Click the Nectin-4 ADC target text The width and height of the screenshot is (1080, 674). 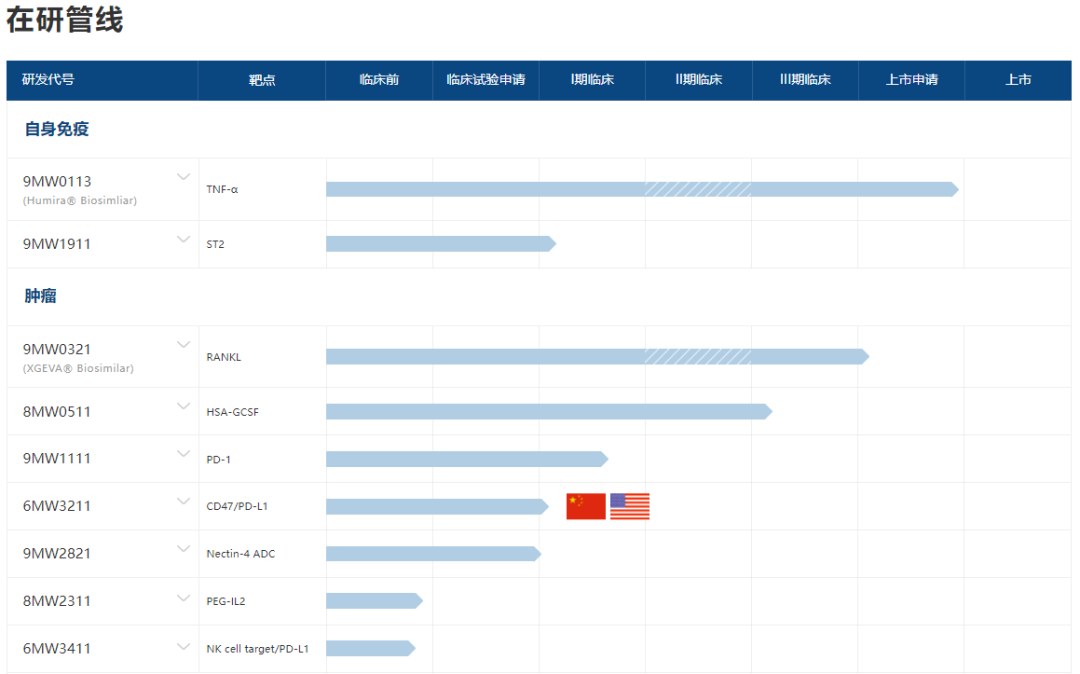240,554
